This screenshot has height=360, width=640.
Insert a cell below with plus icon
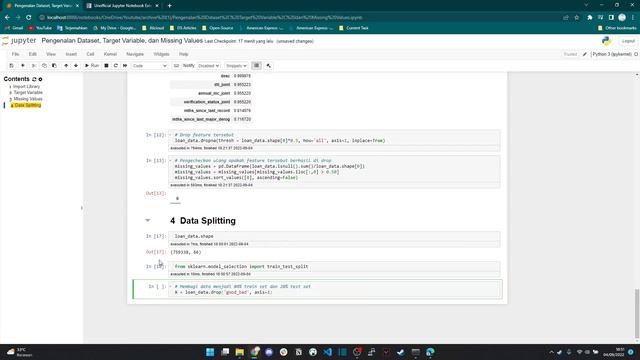point(23,66)
